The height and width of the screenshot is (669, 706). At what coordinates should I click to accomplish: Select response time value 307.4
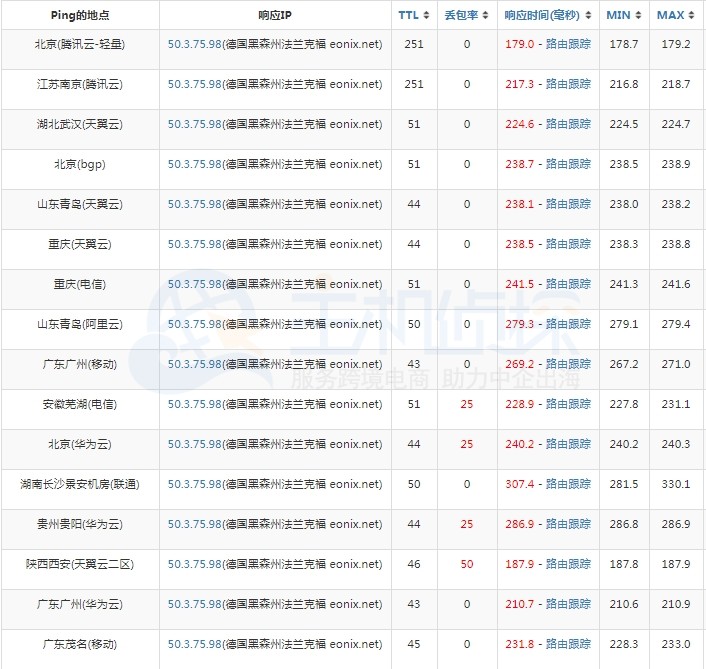tap(519, 484)
